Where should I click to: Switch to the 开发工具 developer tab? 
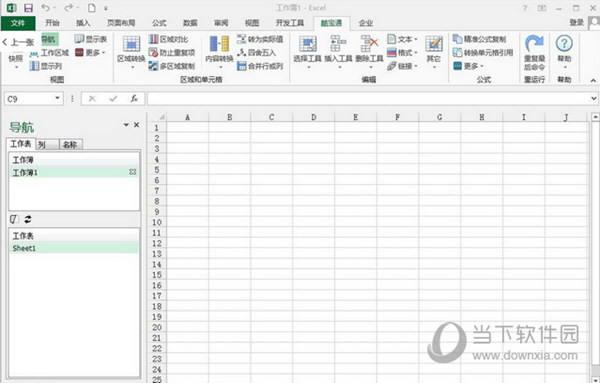pyautogui.click(x=290, y=23)
